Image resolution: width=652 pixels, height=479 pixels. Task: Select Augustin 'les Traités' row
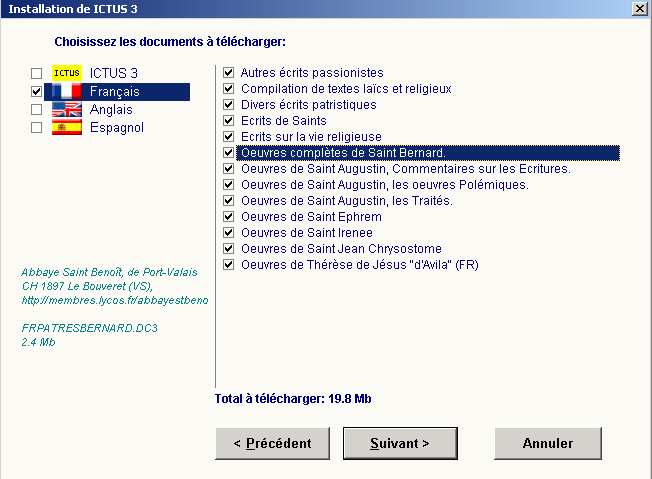click(x=347, y=201)
